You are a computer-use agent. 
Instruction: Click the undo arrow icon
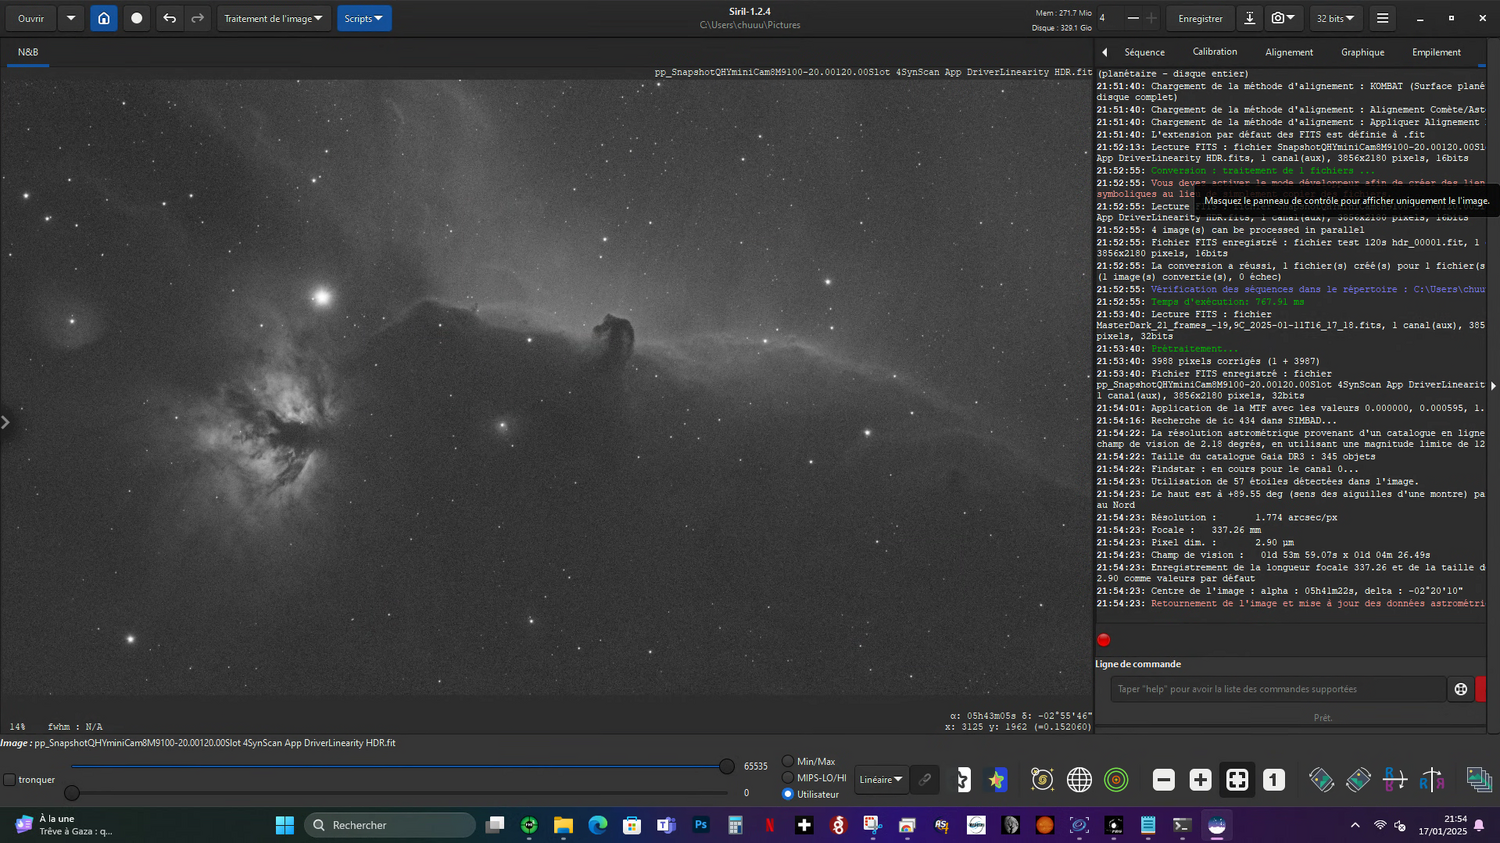[x=170, y=18]
